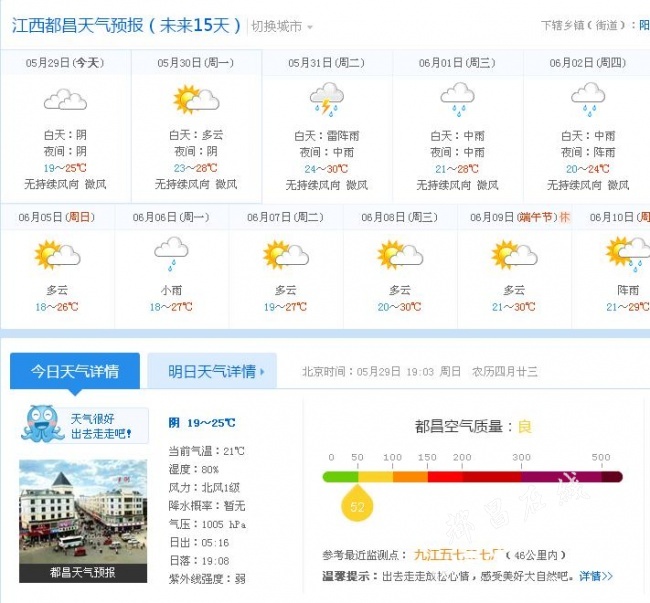Click the sun-cloud icon for 端午节 06月09日
The height and width of the screenshot is (603, 650).
click(514, 254)
